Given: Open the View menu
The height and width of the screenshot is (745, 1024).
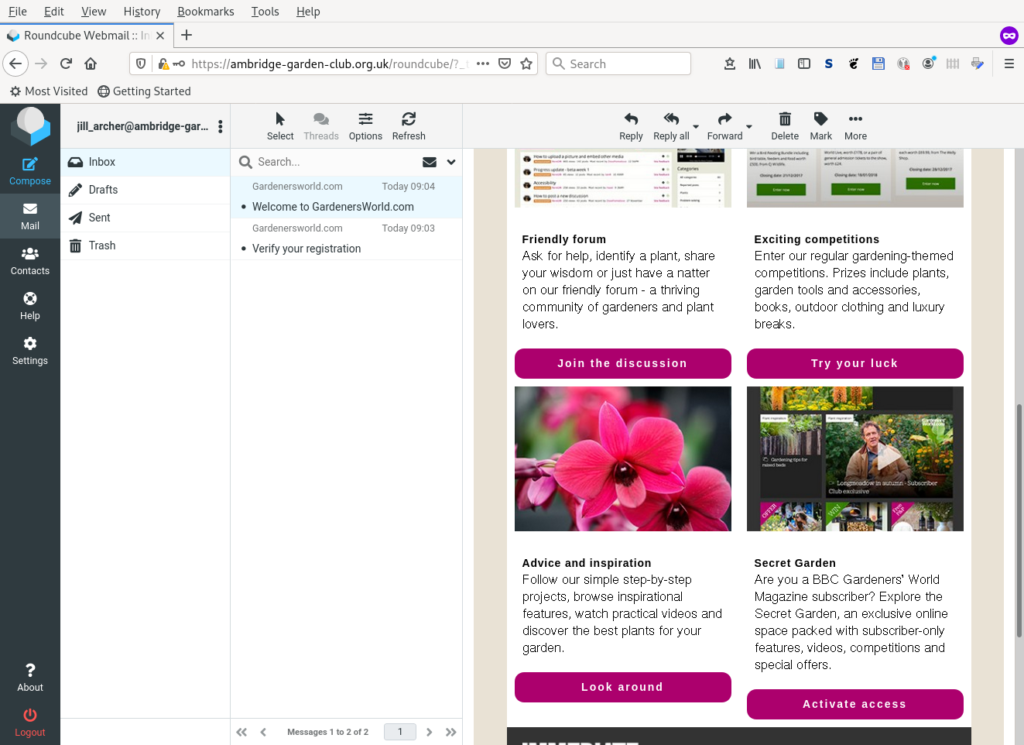Looking at the screenshot, I should tap(93, 11).
